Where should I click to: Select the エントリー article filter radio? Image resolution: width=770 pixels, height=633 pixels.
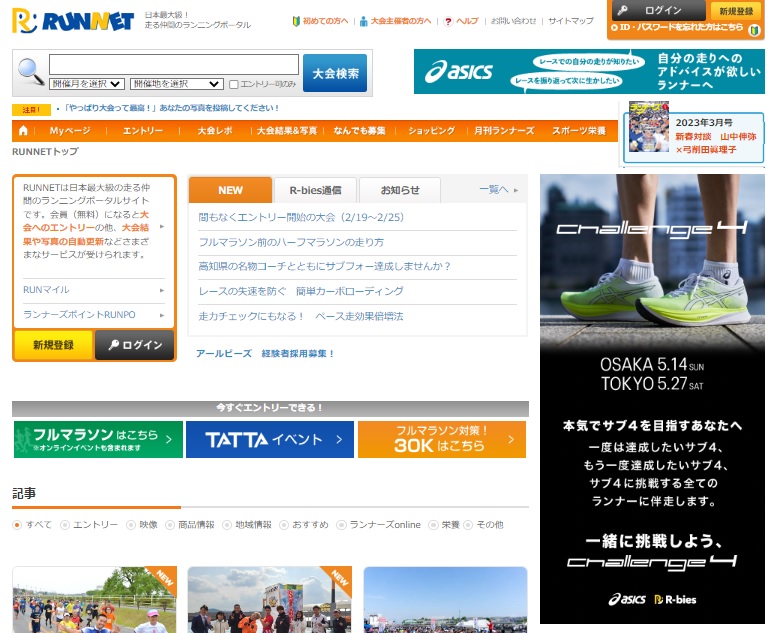pos(64,525)
